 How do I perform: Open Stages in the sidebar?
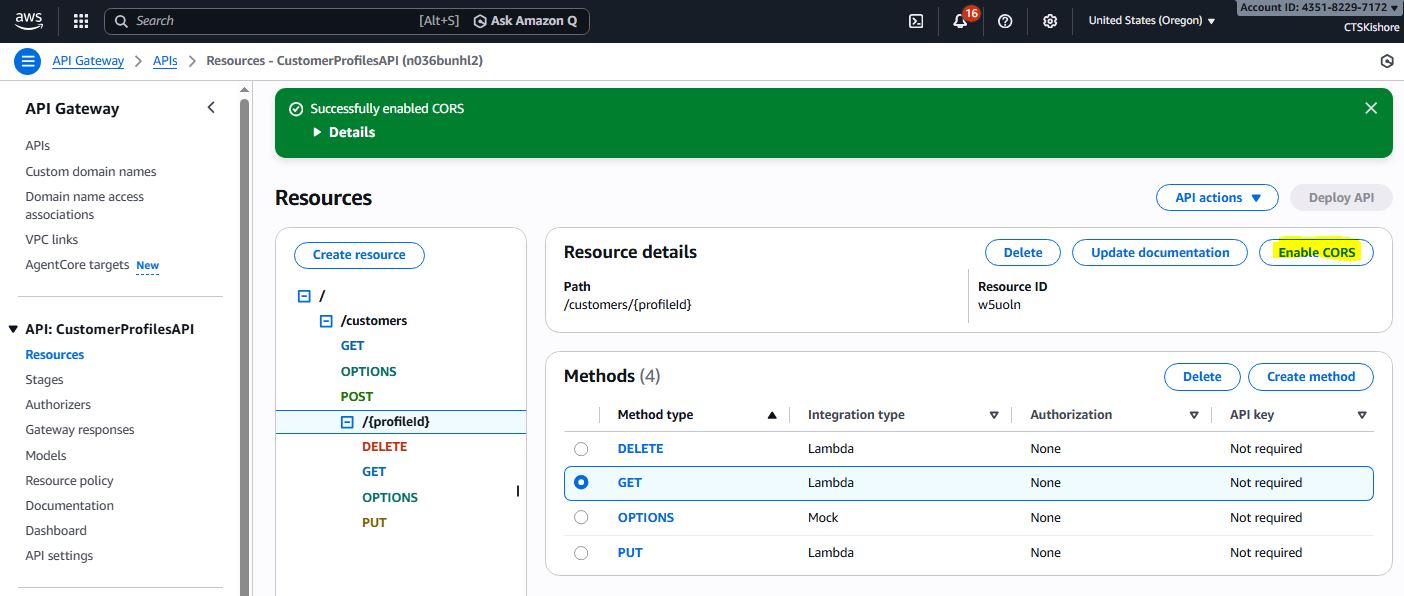point(44,380)
